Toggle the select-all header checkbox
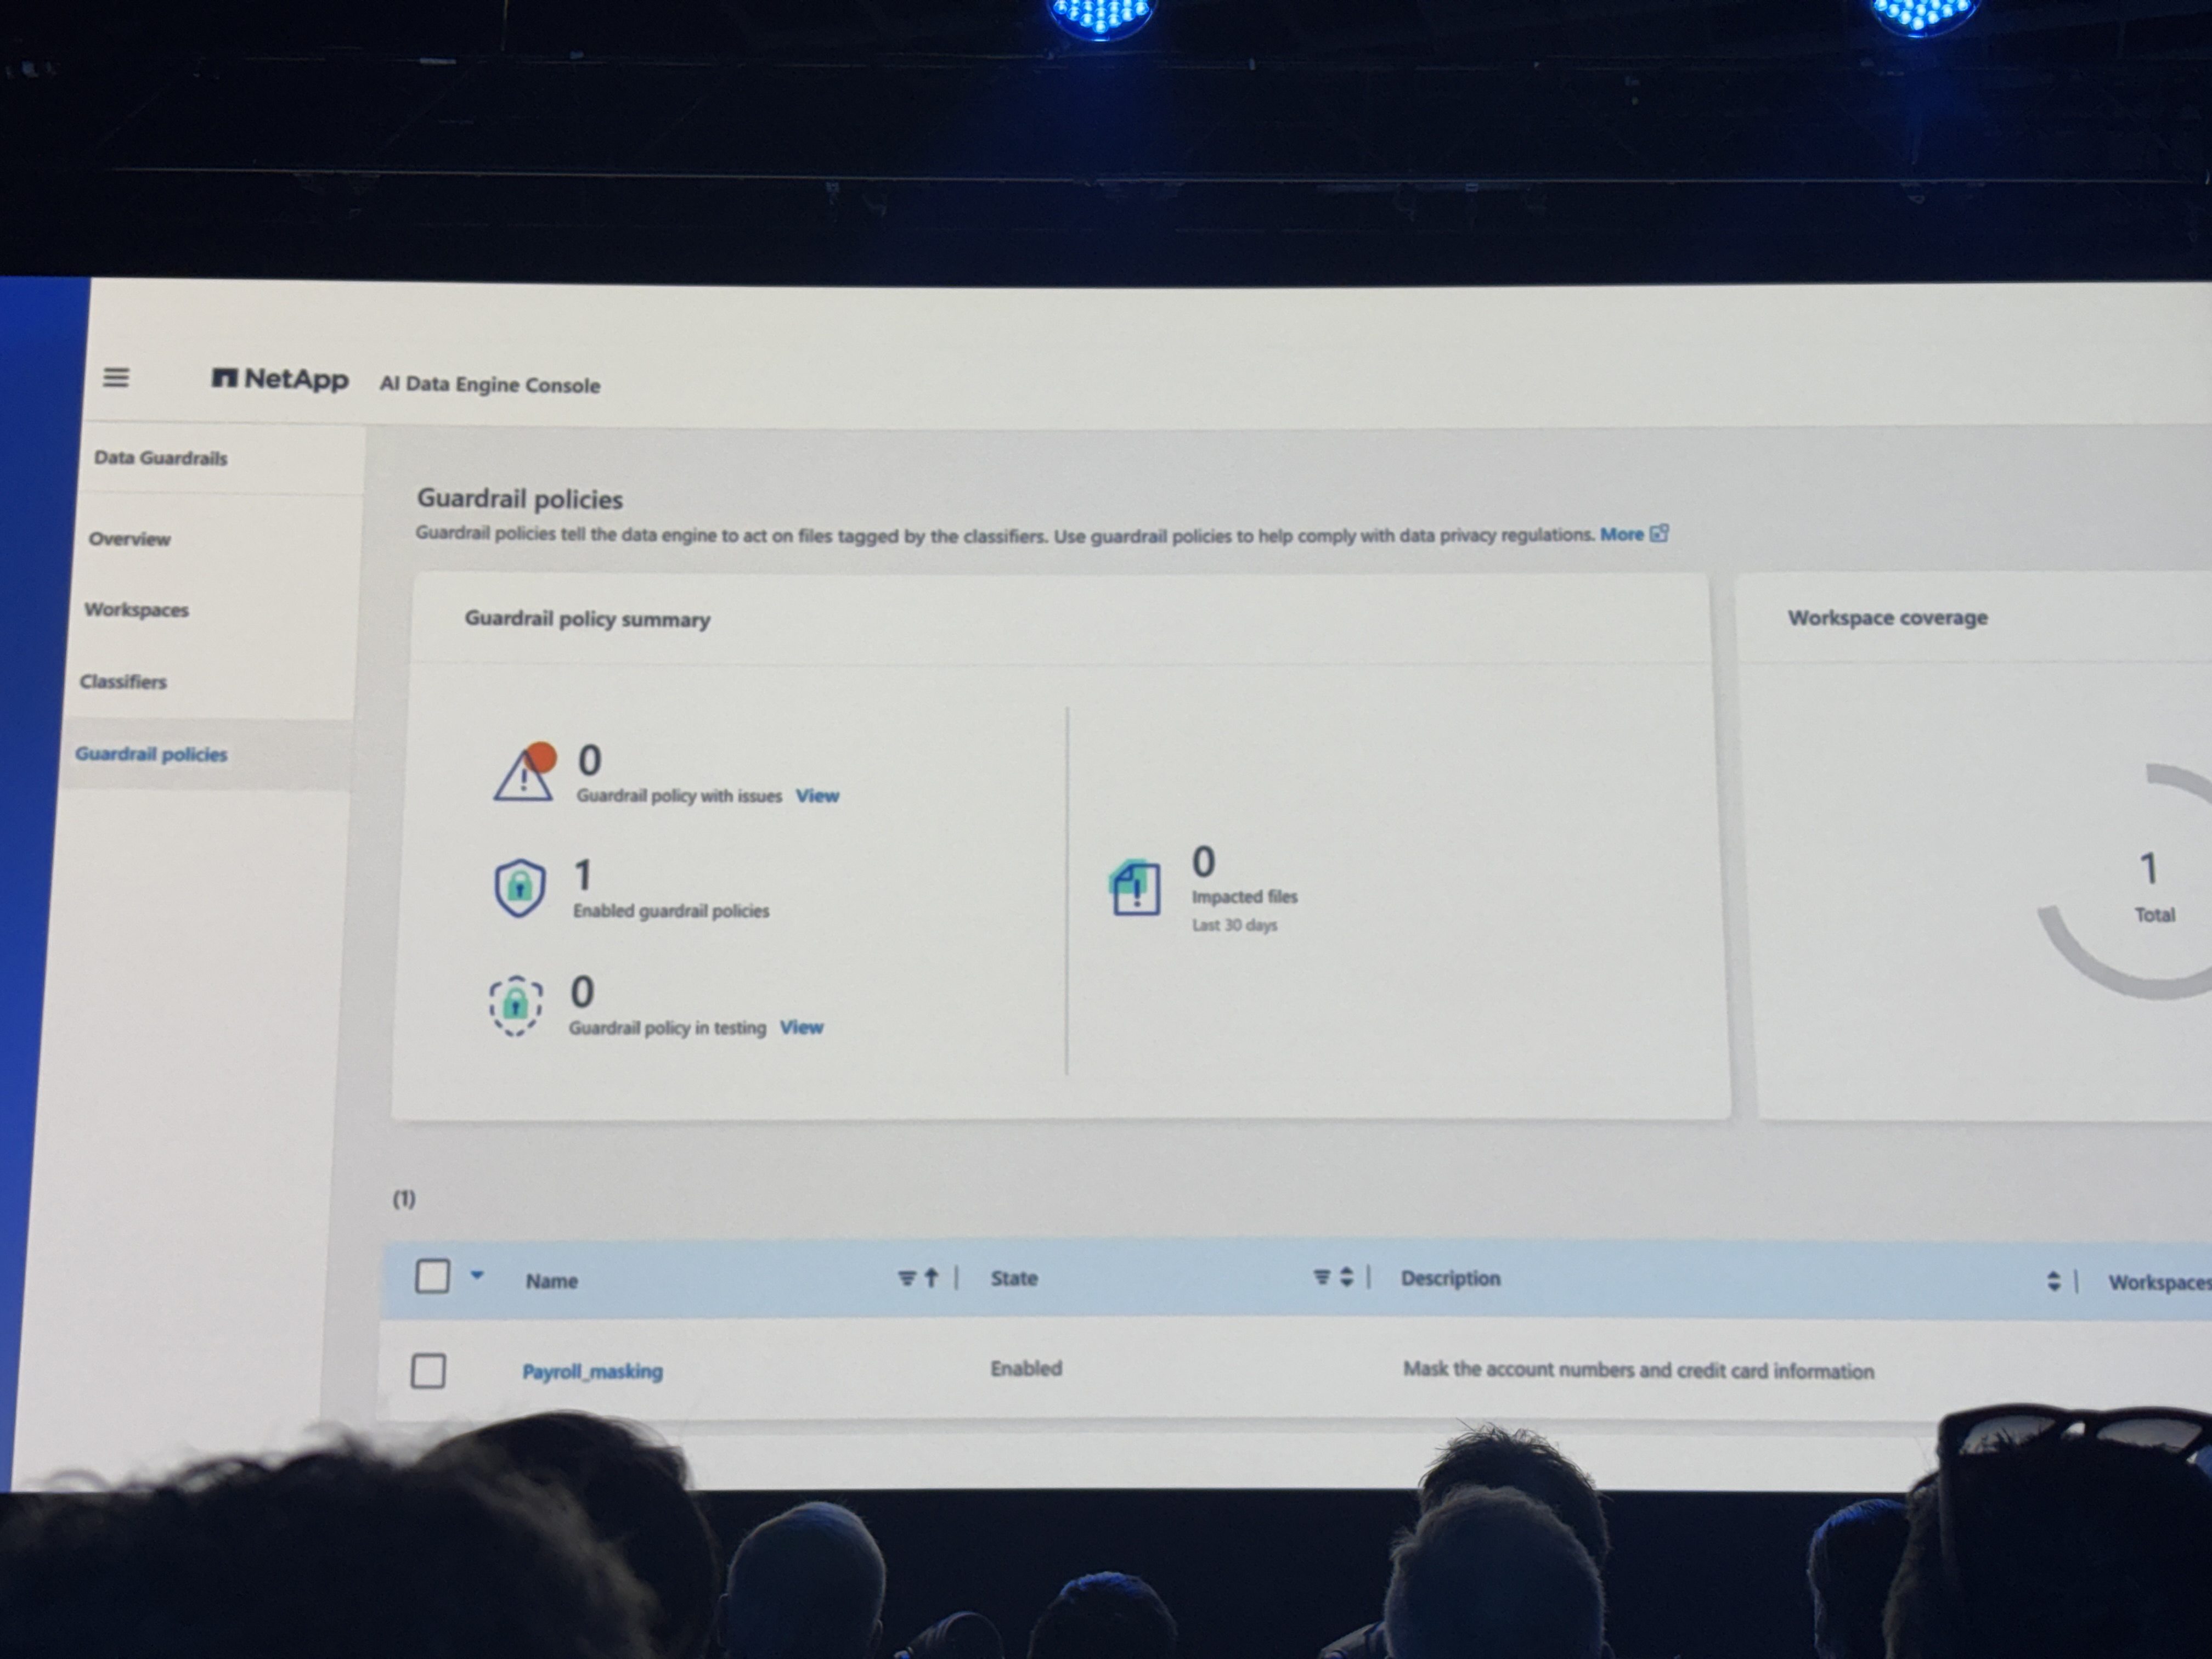The image size is (2212, 1659). click(432, 1276)
